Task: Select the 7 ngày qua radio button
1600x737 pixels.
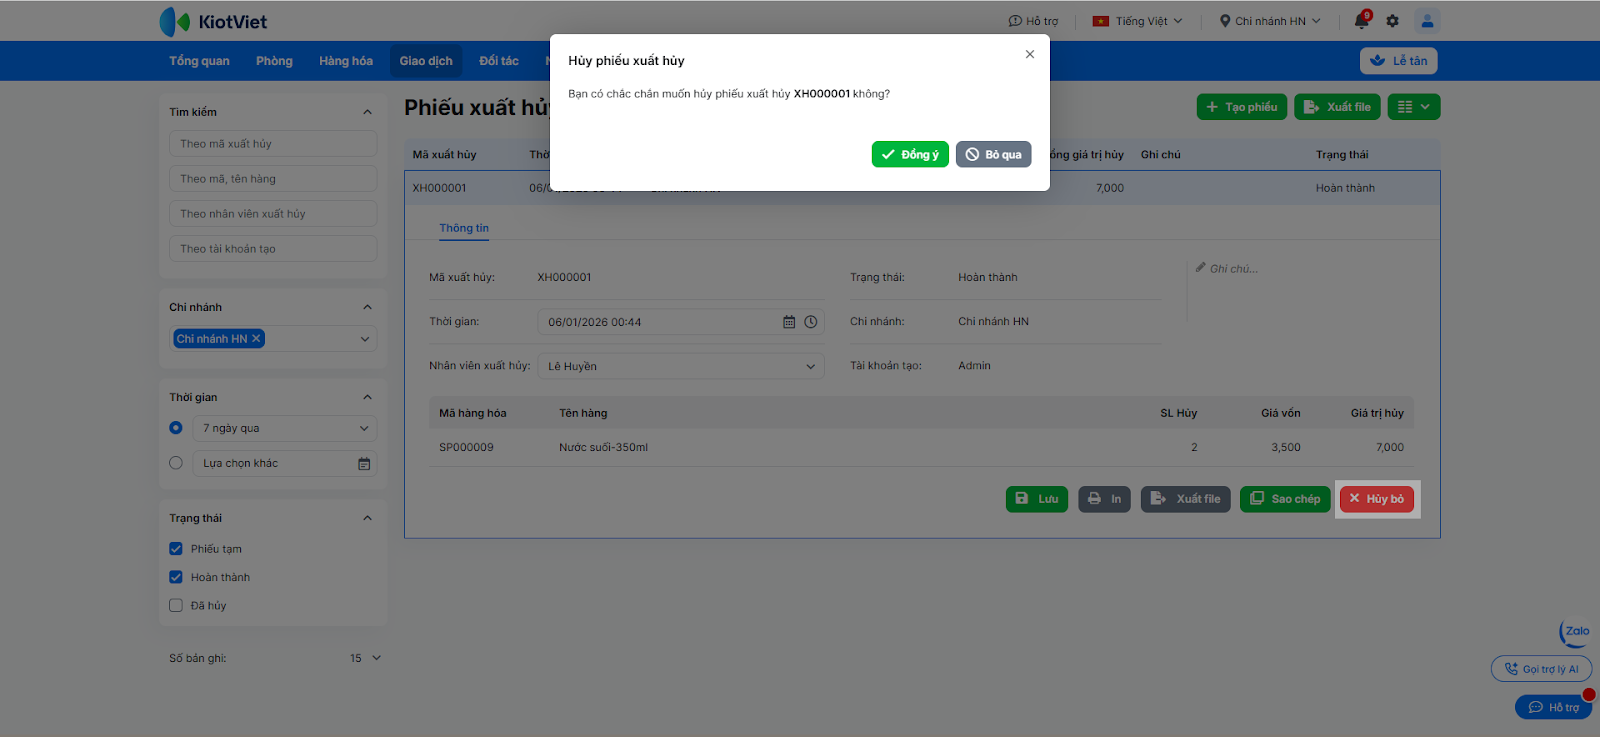Action: [x=176, y=428]
